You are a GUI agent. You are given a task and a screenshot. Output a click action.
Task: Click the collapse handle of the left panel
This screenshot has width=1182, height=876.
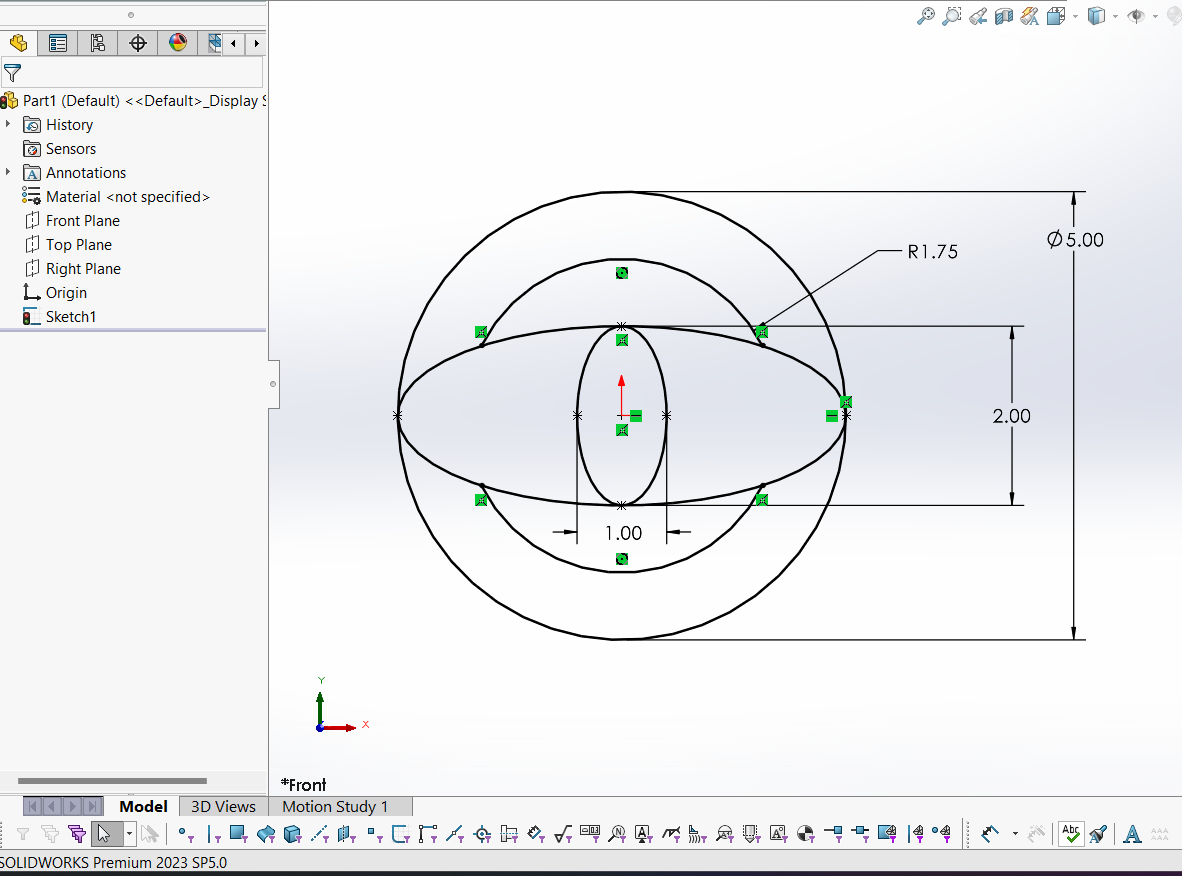coord(273,384)
